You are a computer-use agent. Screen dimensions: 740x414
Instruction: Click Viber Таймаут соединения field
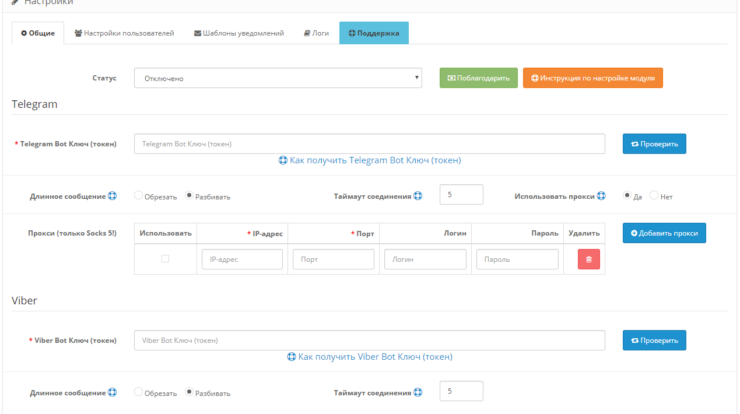pyautogui.click(x=461, y=391)
